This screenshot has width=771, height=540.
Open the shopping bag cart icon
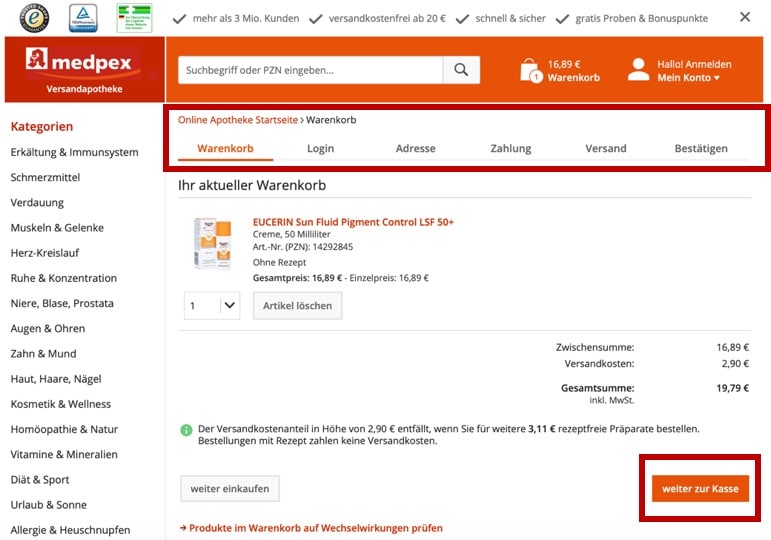tap(531, 71)
